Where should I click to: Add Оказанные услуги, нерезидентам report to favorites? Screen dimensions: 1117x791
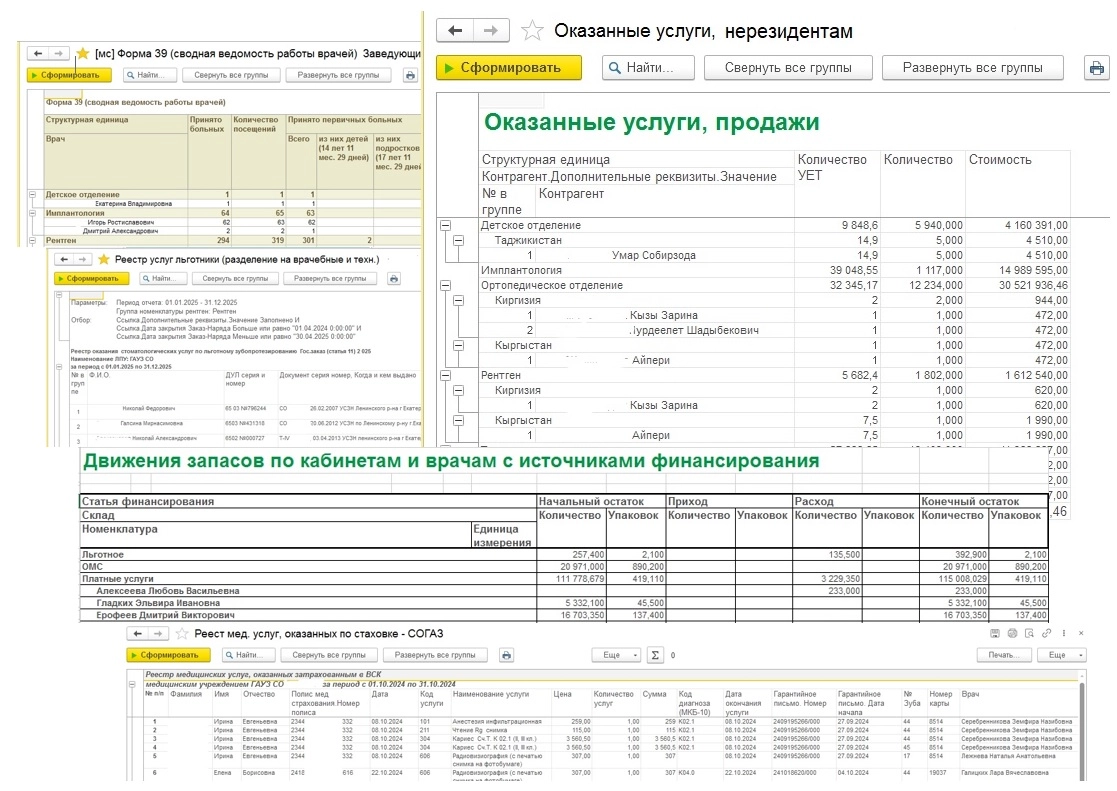533,31
